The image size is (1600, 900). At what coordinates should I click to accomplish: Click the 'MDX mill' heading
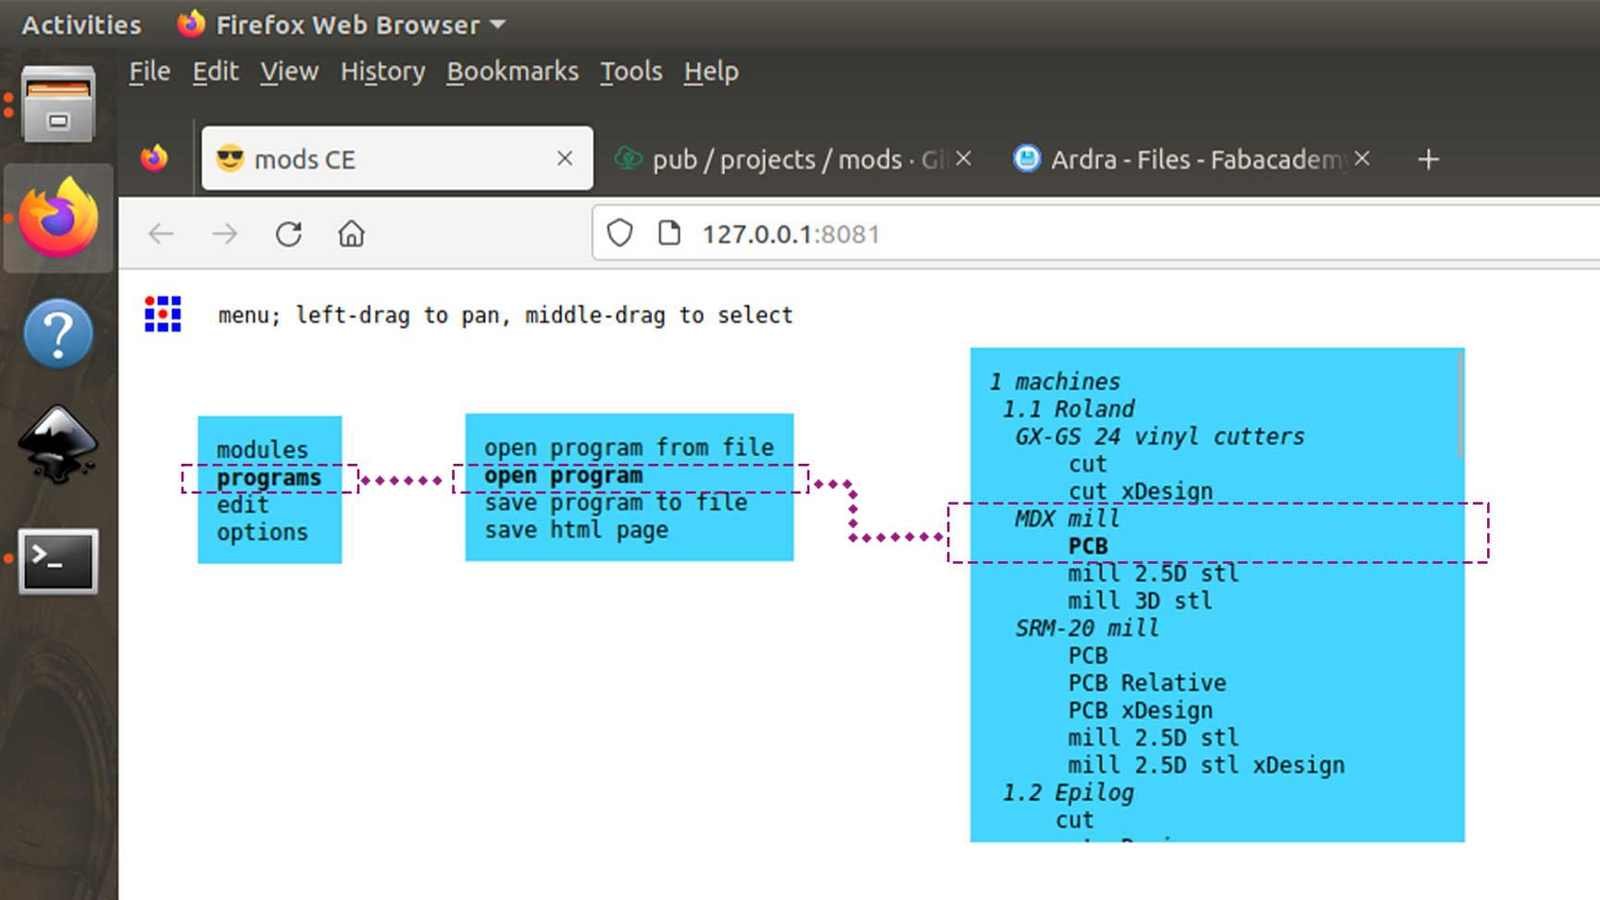1067,519
